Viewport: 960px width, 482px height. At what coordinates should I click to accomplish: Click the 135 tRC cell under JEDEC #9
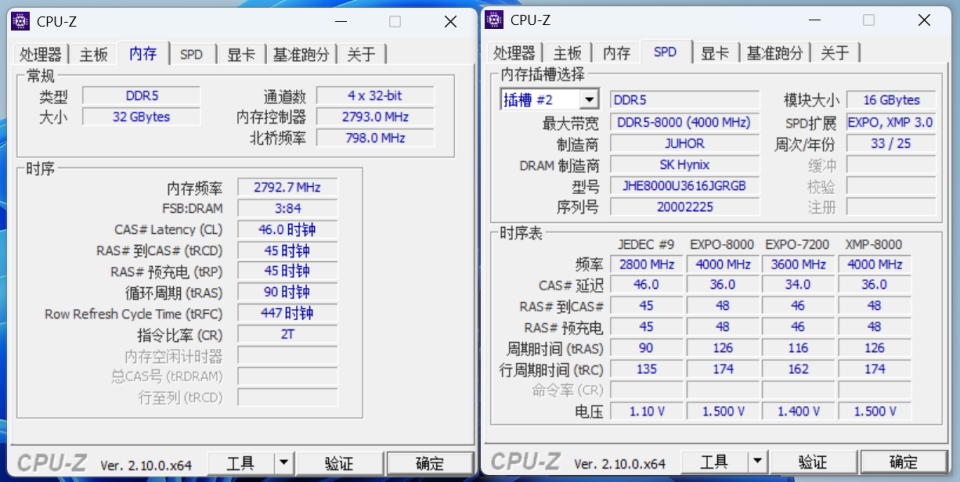point(647,369)
